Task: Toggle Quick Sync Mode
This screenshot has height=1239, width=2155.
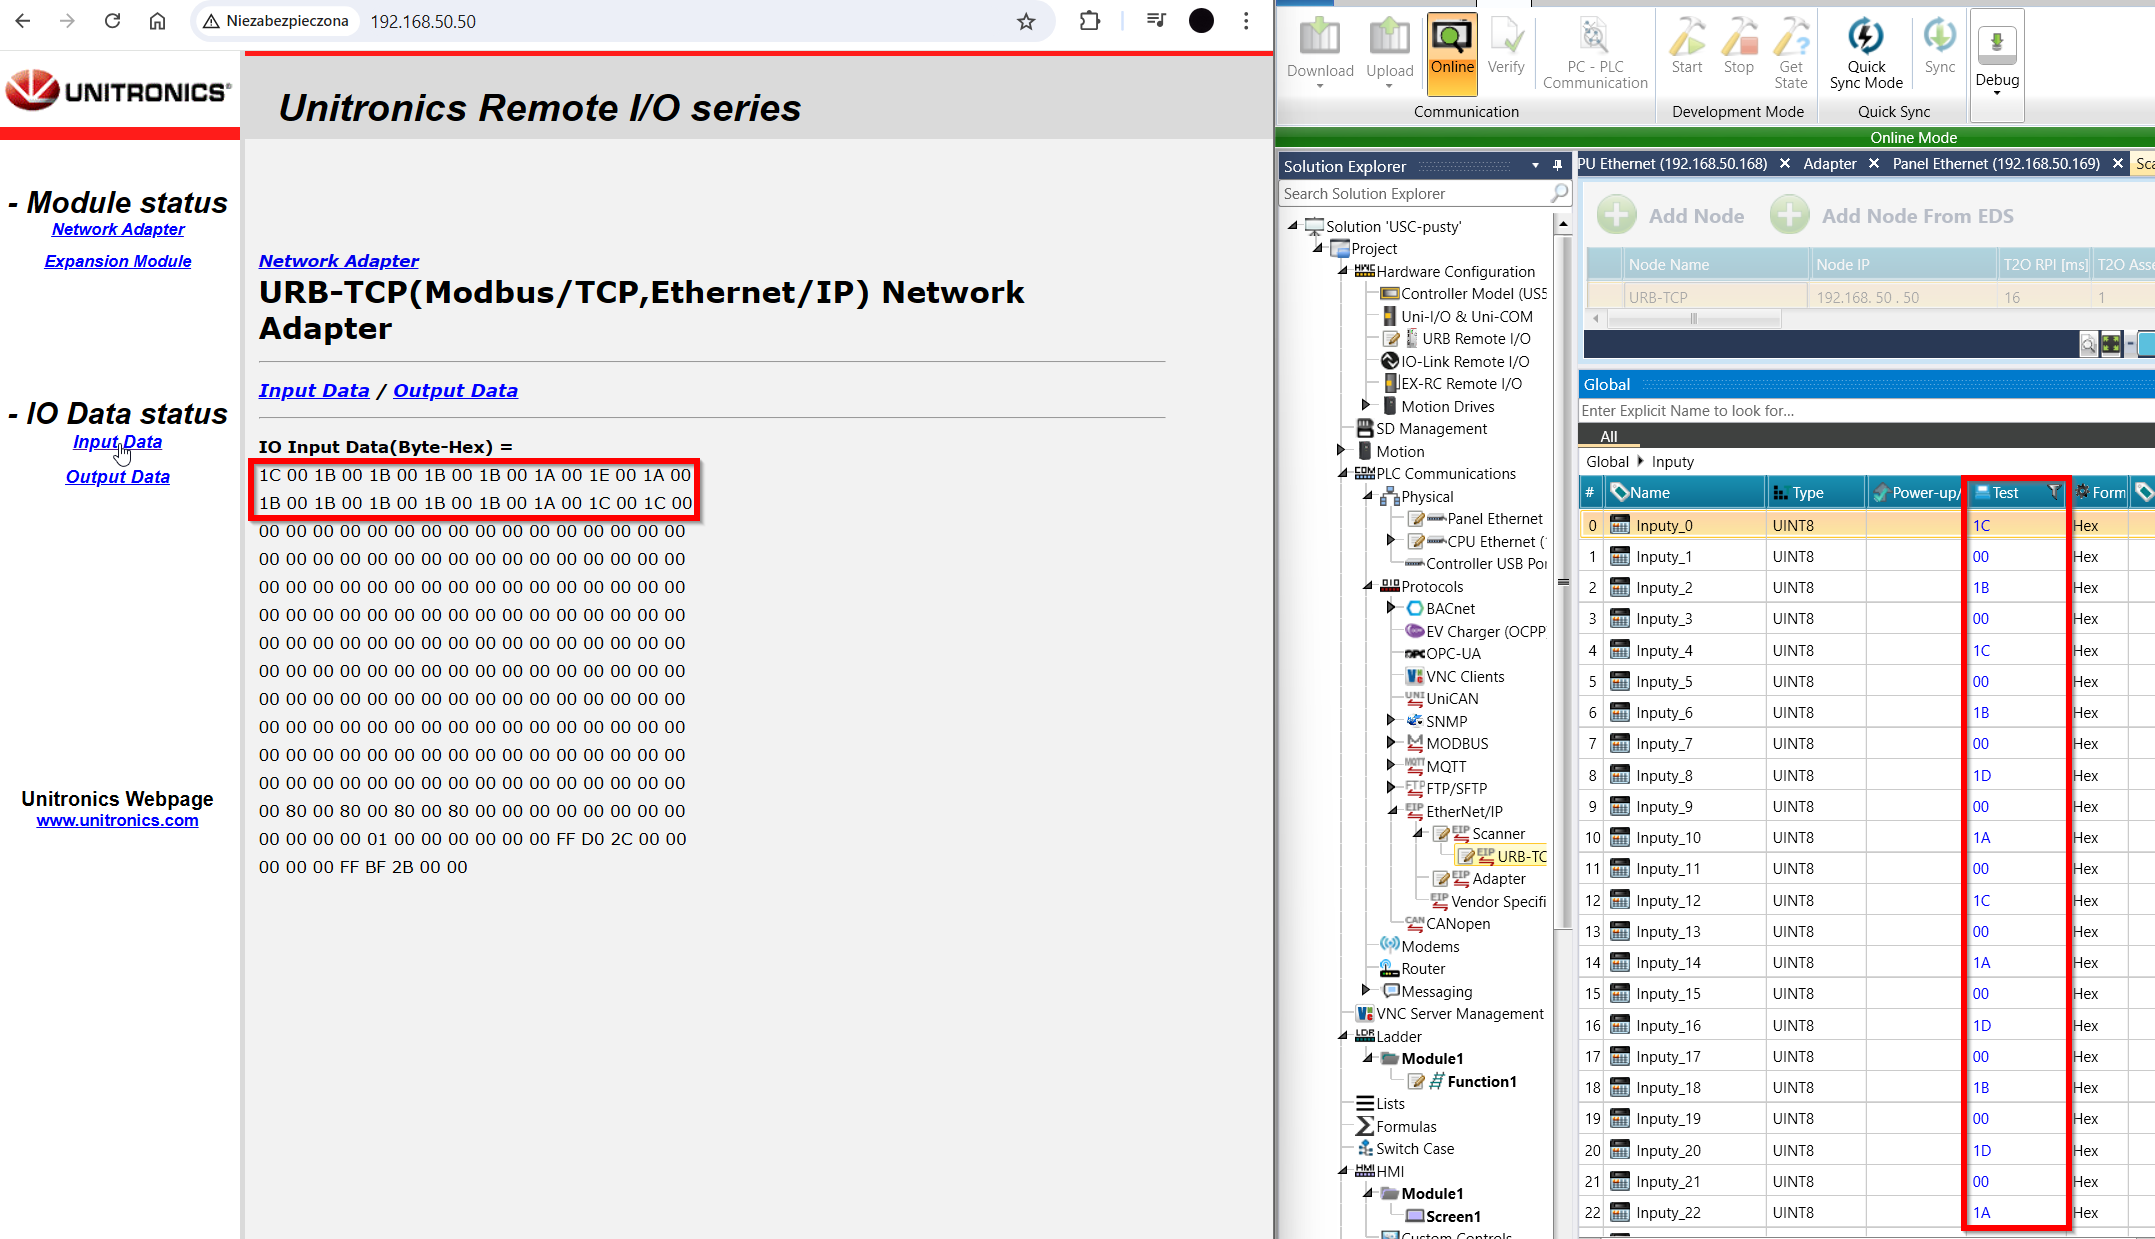Action: 1865,55
